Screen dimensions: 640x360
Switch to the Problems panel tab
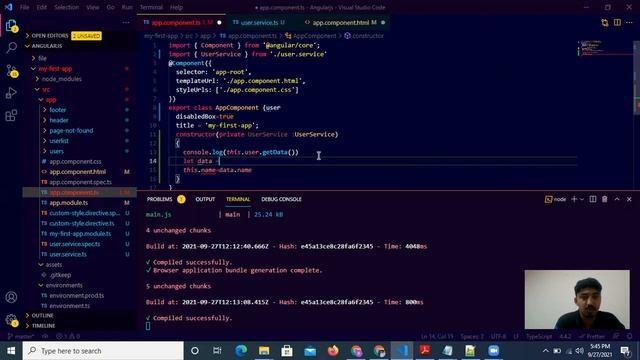[x=160, y=199]
